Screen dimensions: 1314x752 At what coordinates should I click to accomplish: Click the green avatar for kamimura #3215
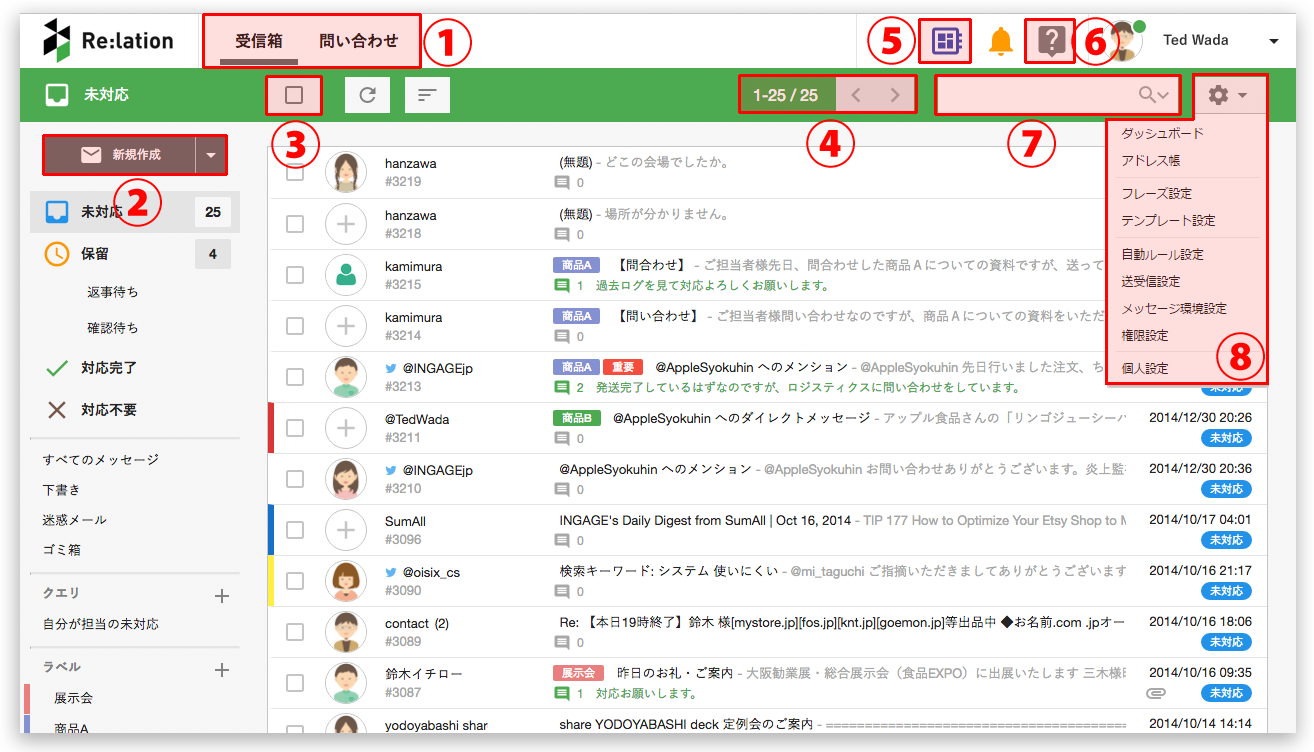[346, 275]
